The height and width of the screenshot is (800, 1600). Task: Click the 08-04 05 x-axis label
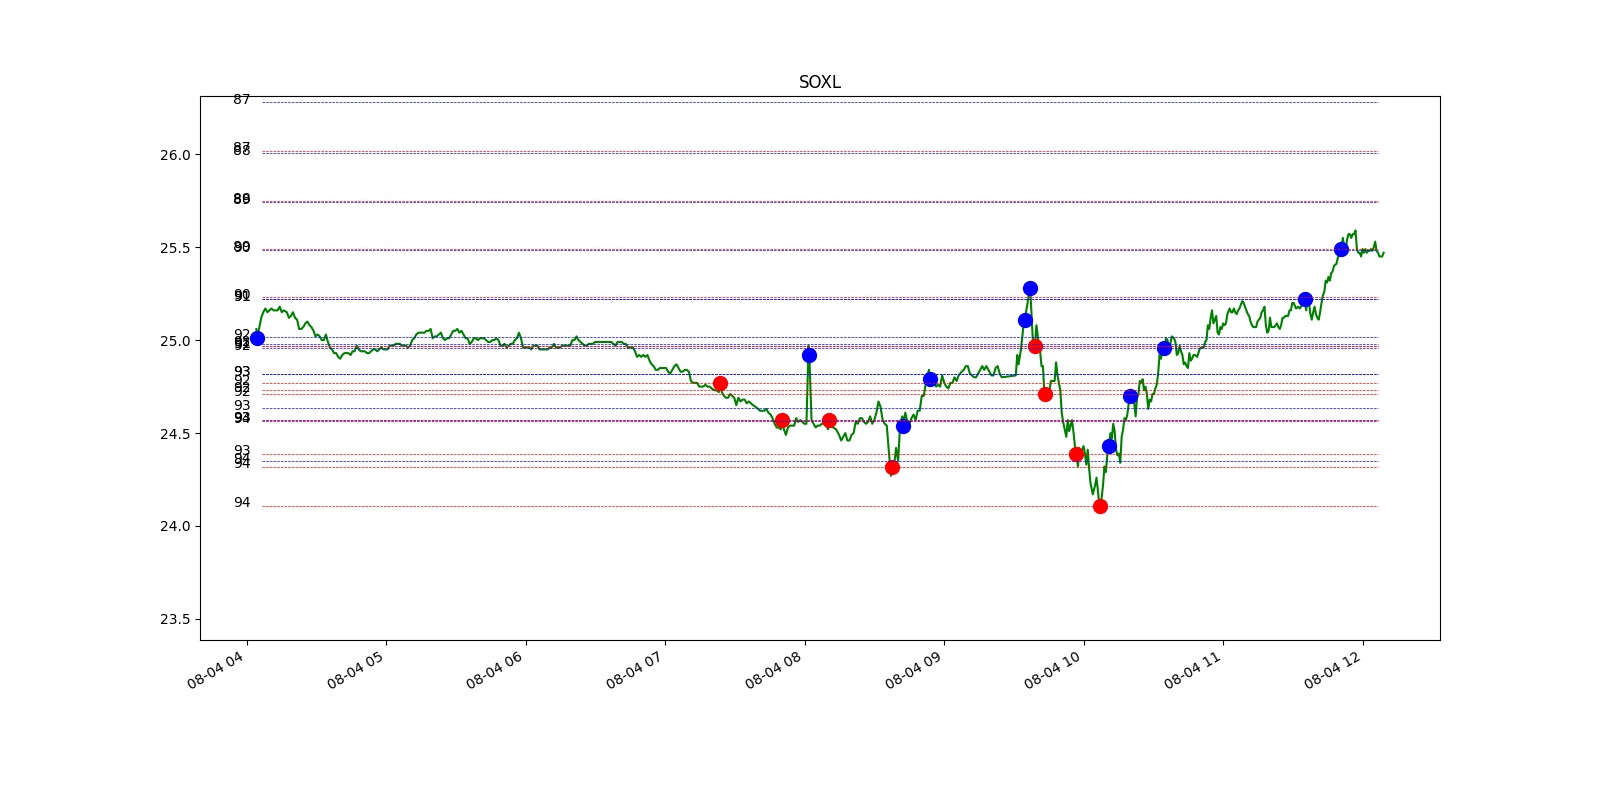pyautogui.click(x=357, y=668)
